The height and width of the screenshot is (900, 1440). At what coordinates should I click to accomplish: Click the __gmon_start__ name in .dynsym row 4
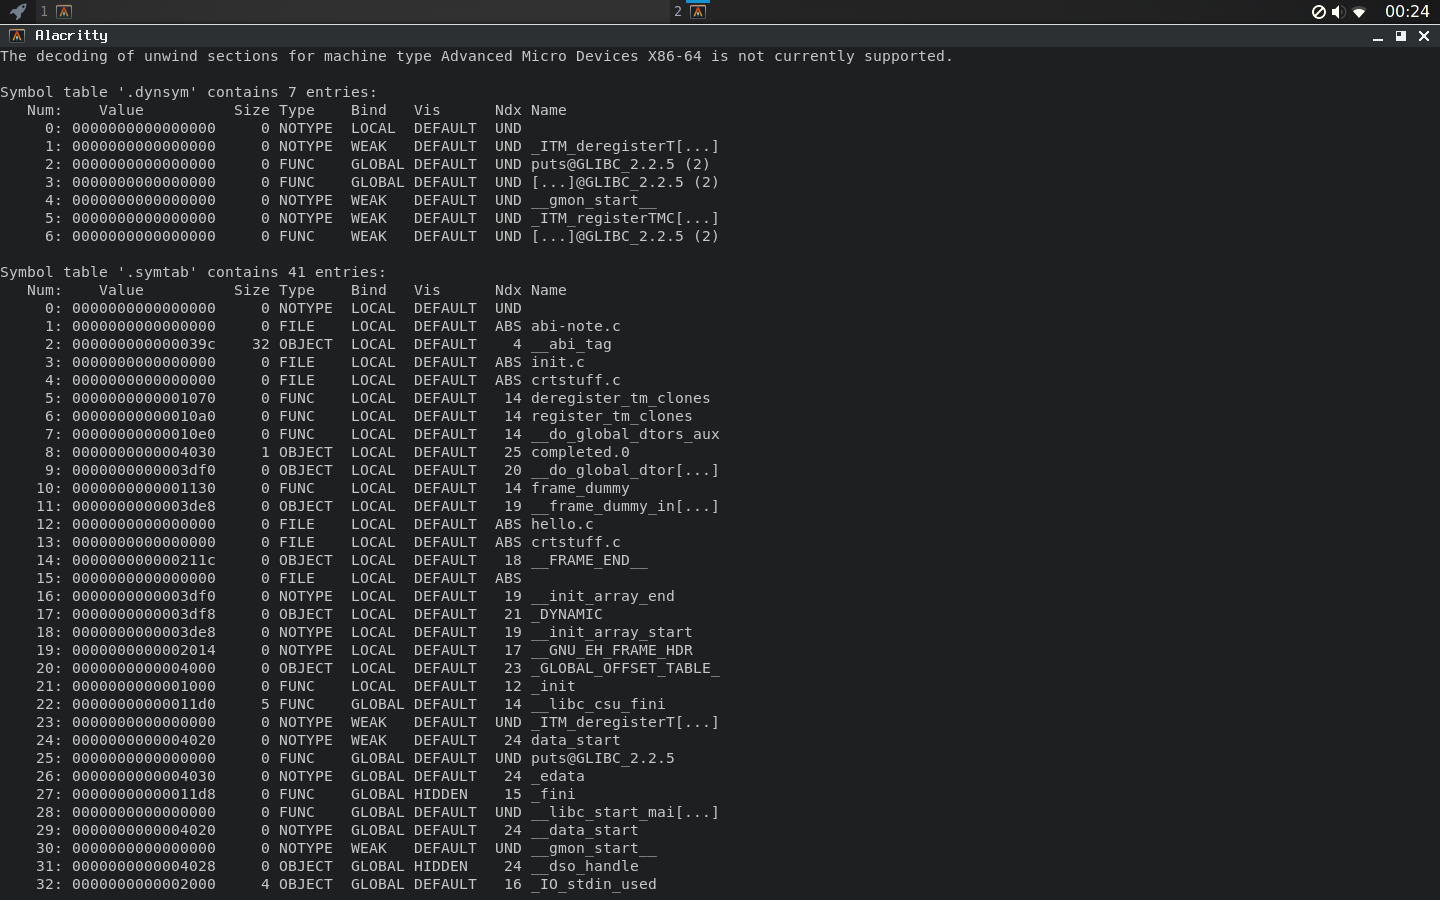coord(593,200)
